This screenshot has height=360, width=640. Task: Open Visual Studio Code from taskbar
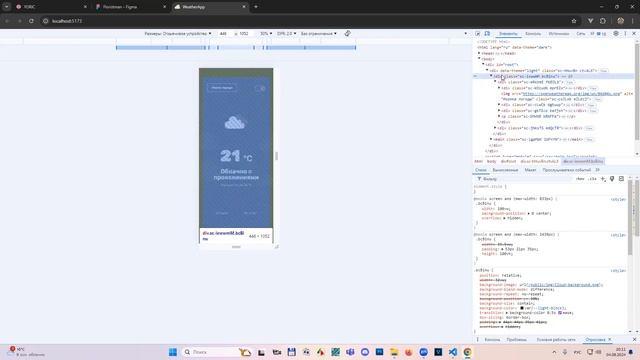453,352
